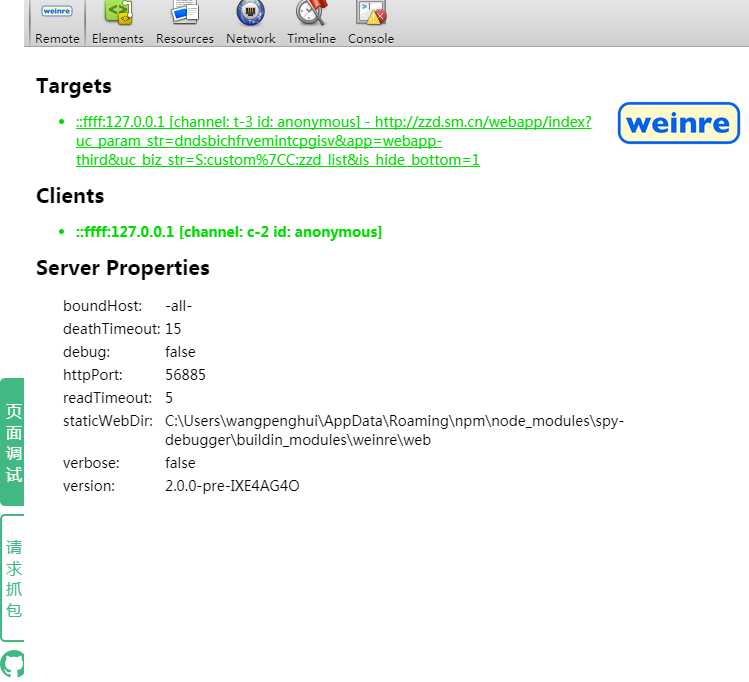
Task: Click the staticWebDir: label
Action: tap(108, 421)
